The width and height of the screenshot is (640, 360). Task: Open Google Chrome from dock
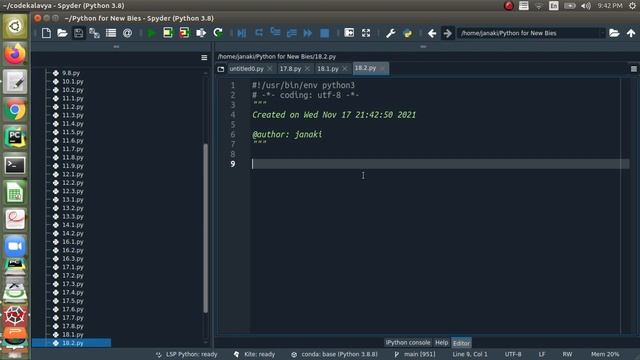15,110
